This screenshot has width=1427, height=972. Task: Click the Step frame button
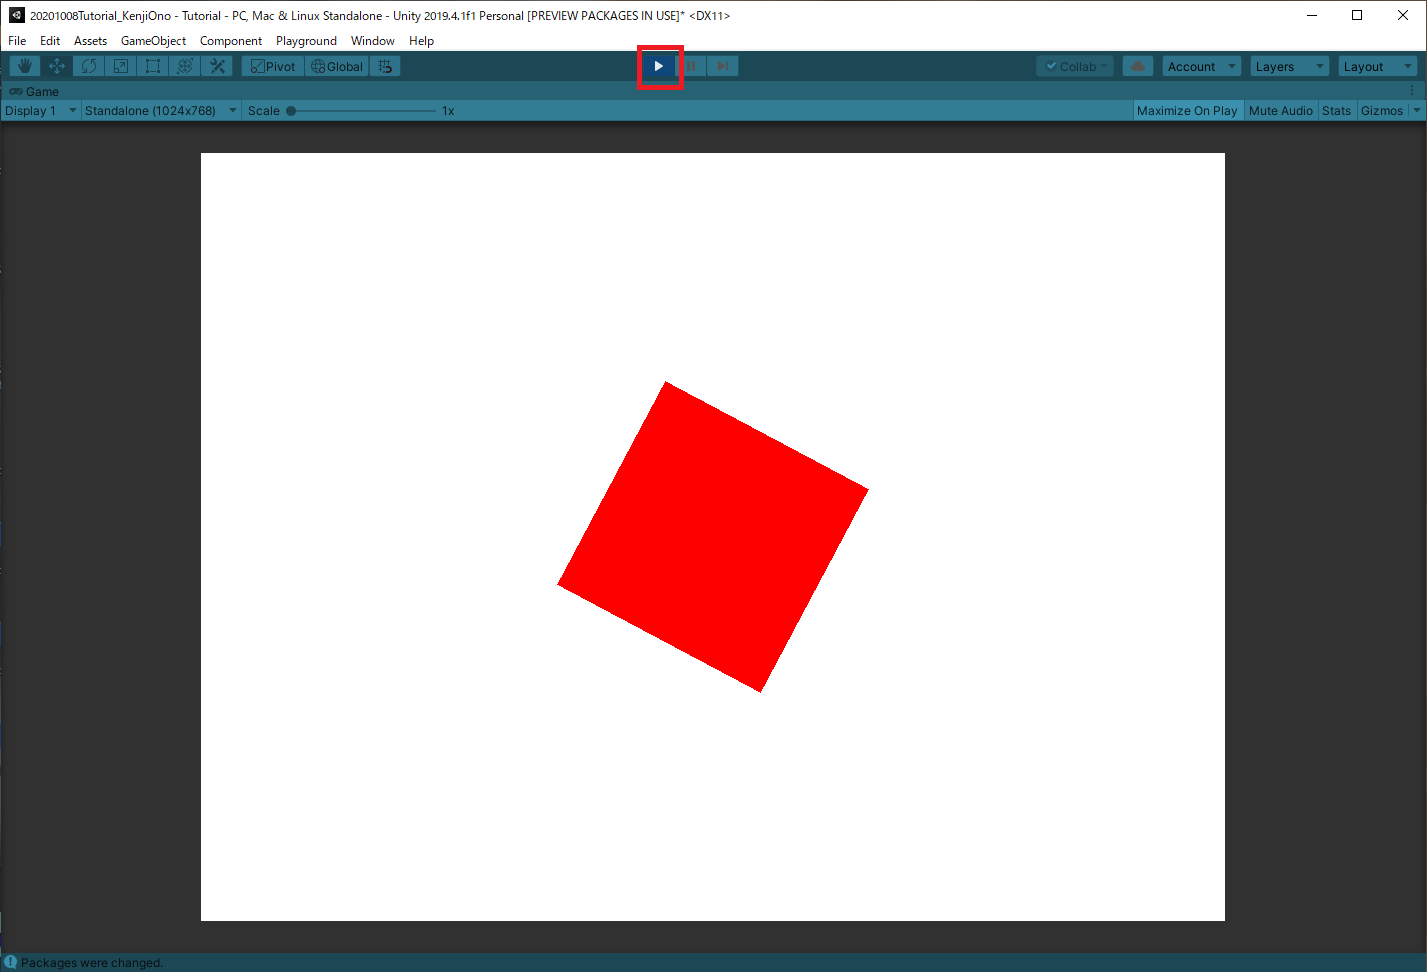coord(723,66)
